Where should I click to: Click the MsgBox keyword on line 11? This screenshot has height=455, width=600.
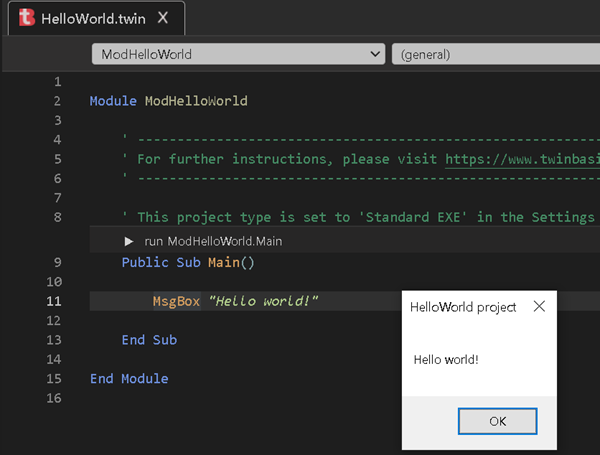click(x=176, y=301)
